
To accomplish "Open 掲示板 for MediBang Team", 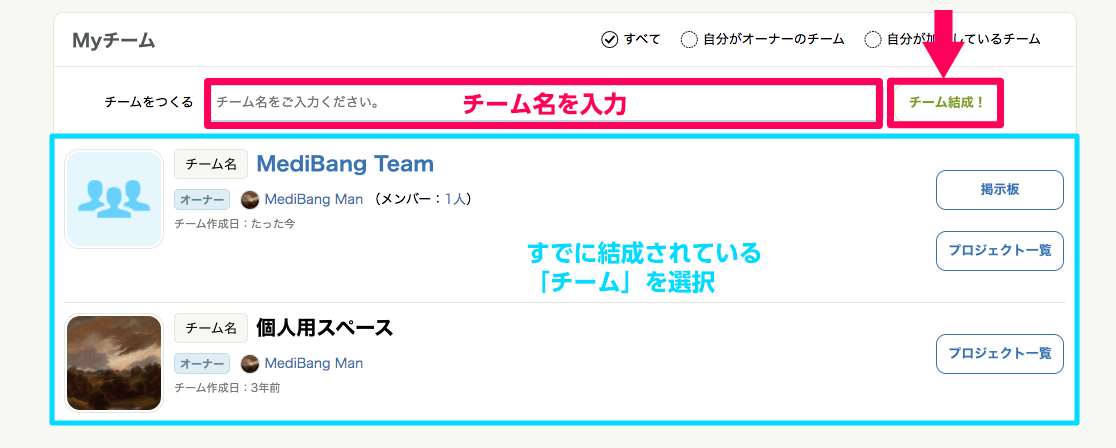I will [999, 190].
